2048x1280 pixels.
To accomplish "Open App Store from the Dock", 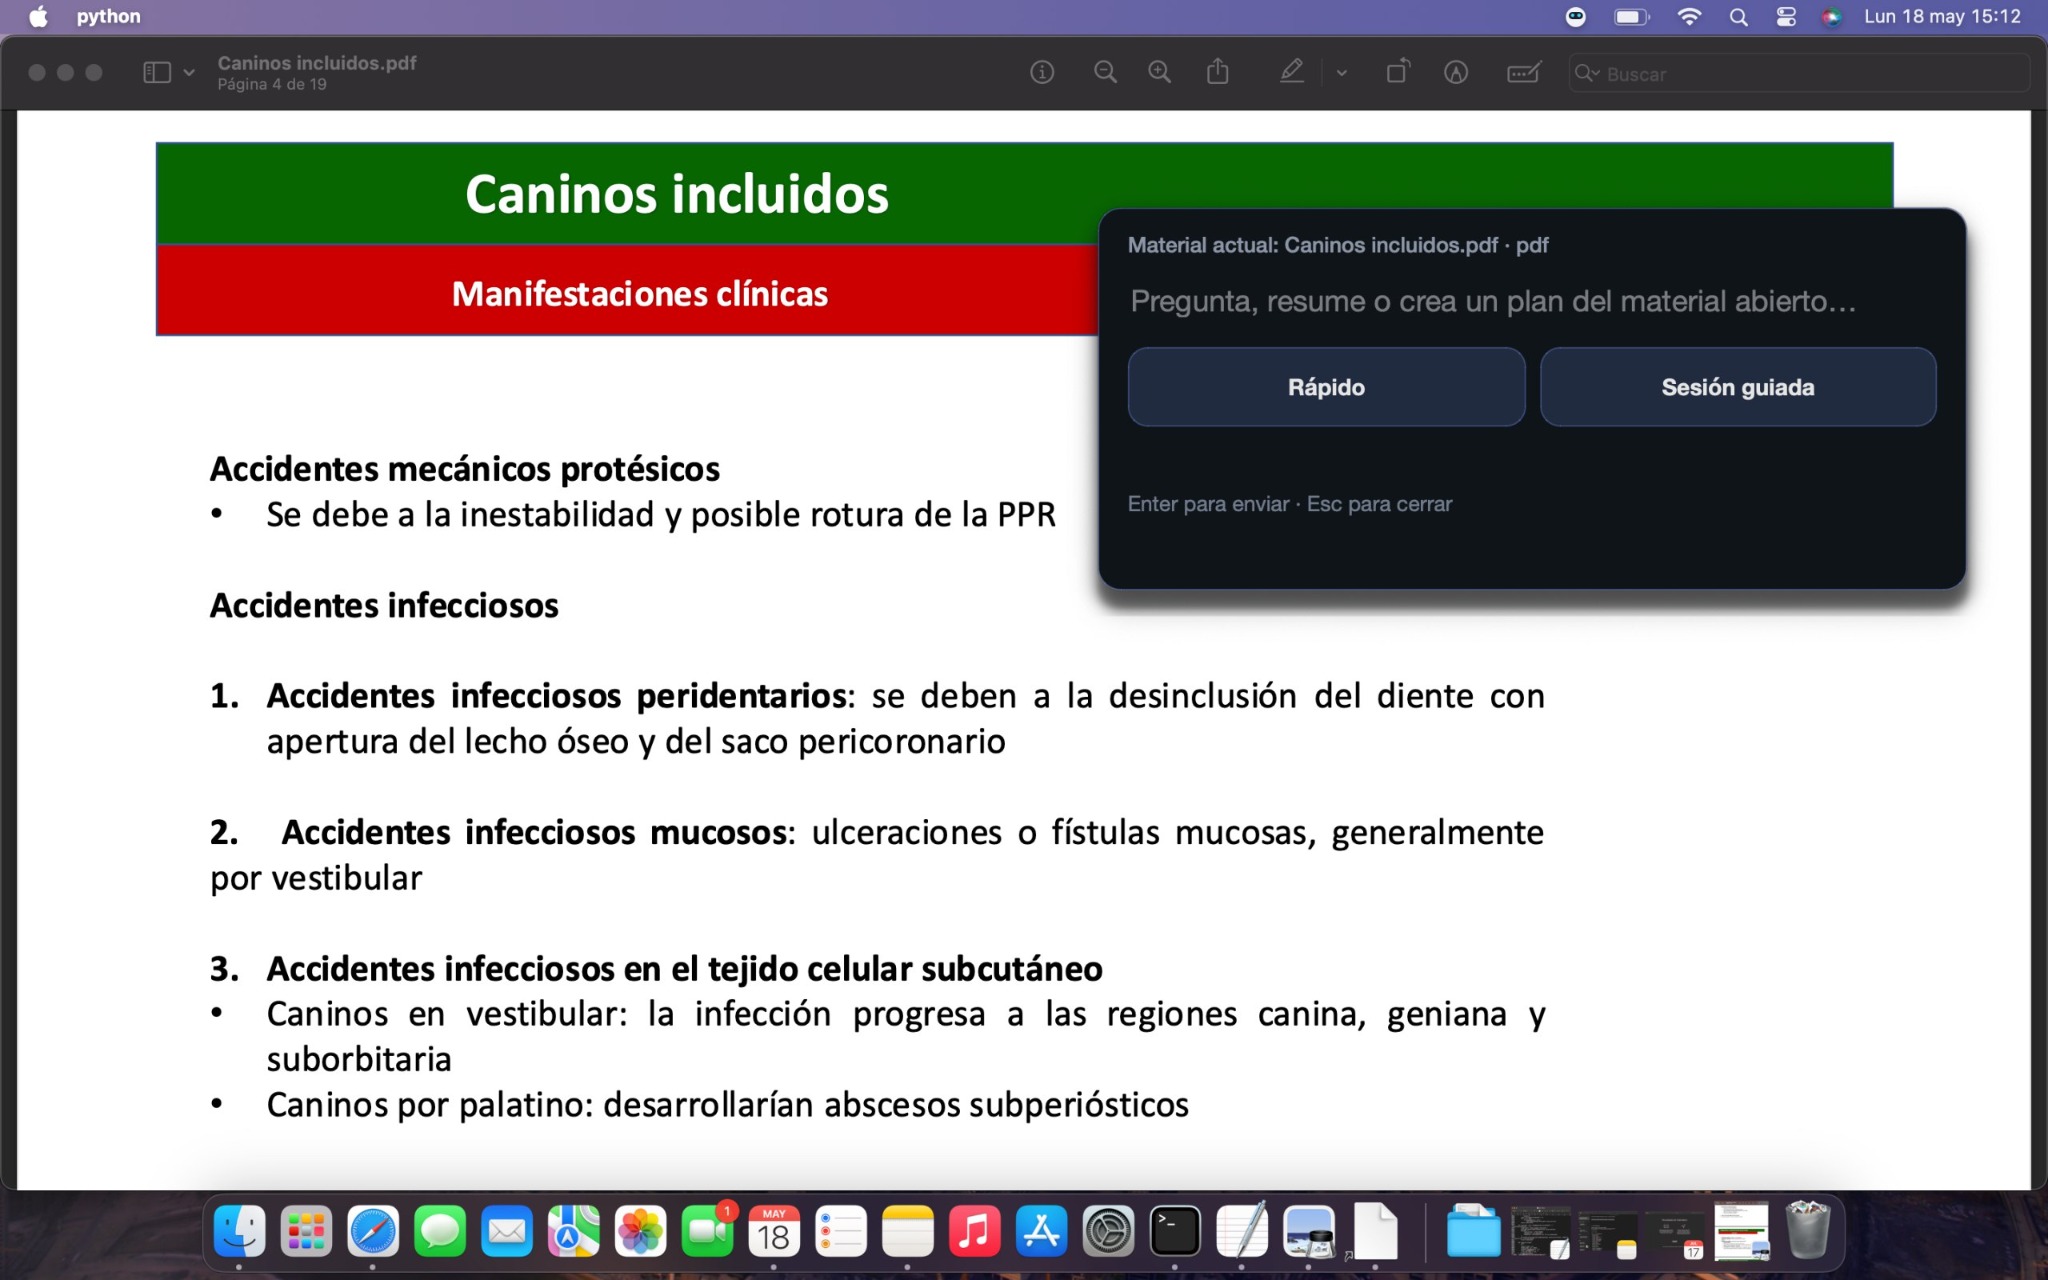I will point(1042,1230).
